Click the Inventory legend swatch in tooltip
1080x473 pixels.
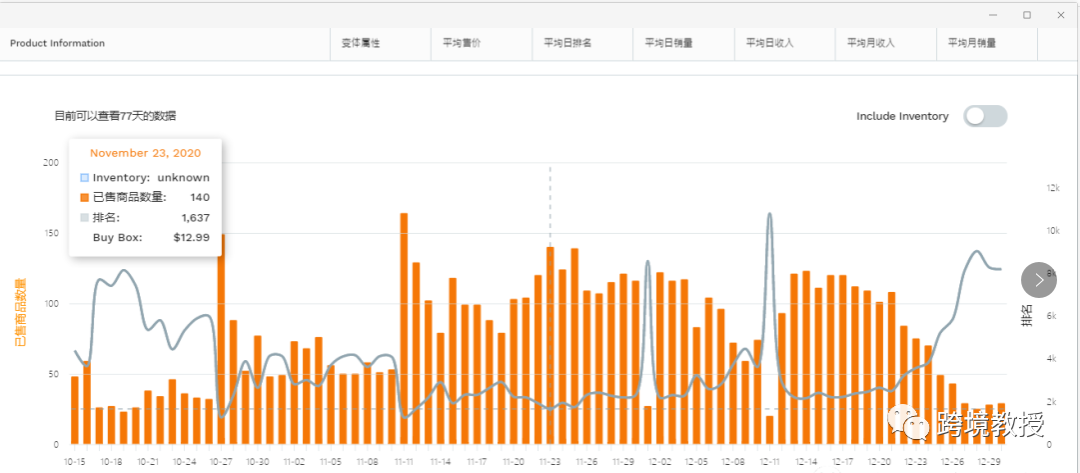(84, 178)
